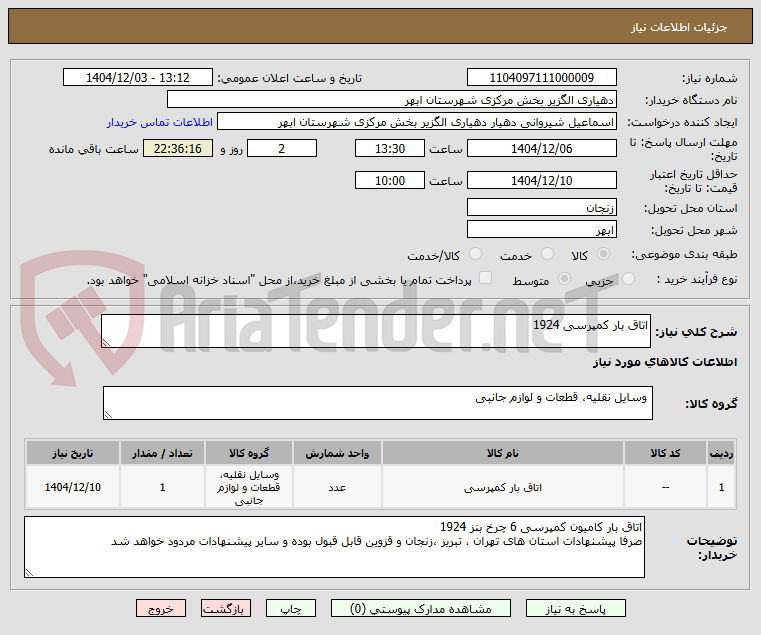Click the delivery city field ابهر

pyautogui.click(x=542, y=230)
